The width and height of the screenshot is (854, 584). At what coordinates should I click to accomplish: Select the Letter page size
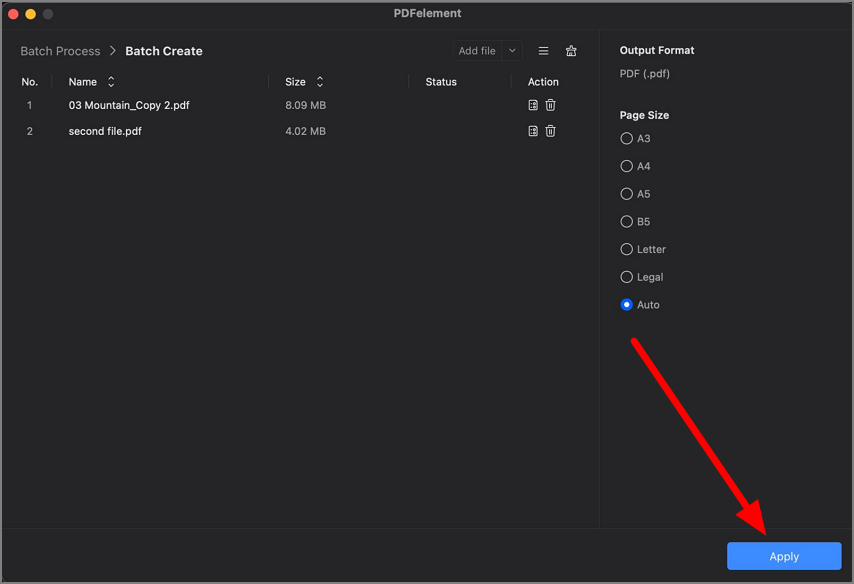click(x=626, y=250)
